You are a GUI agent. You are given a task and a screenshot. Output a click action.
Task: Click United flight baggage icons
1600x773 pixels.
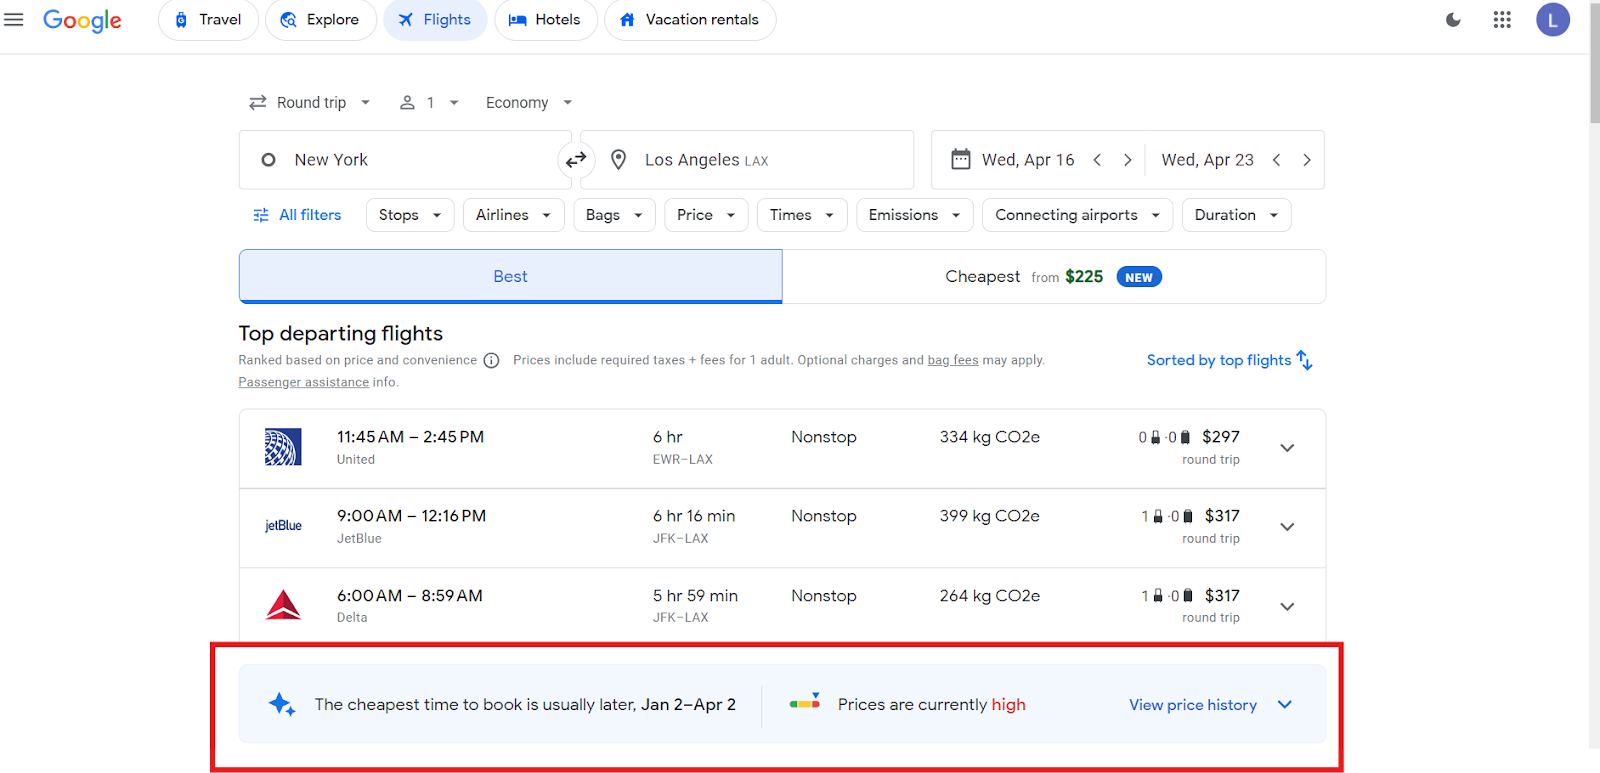pos(1164,437)
